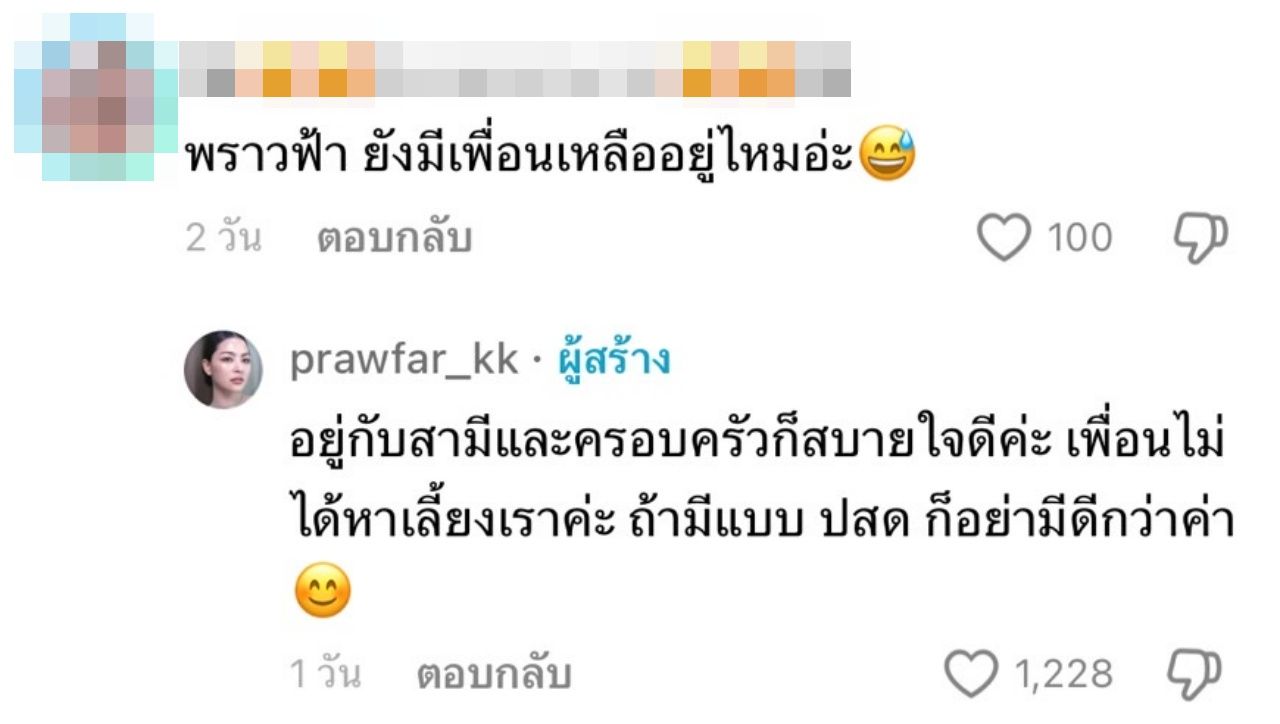
Task: Click the ผู้สร้าง creator badge
Action: click(613, 360)
